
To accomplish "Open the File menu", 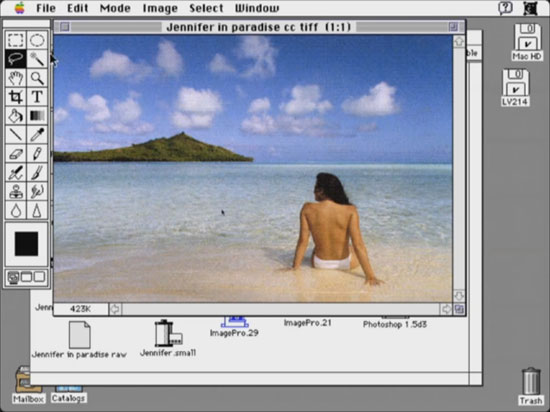I will pos(46,8).
